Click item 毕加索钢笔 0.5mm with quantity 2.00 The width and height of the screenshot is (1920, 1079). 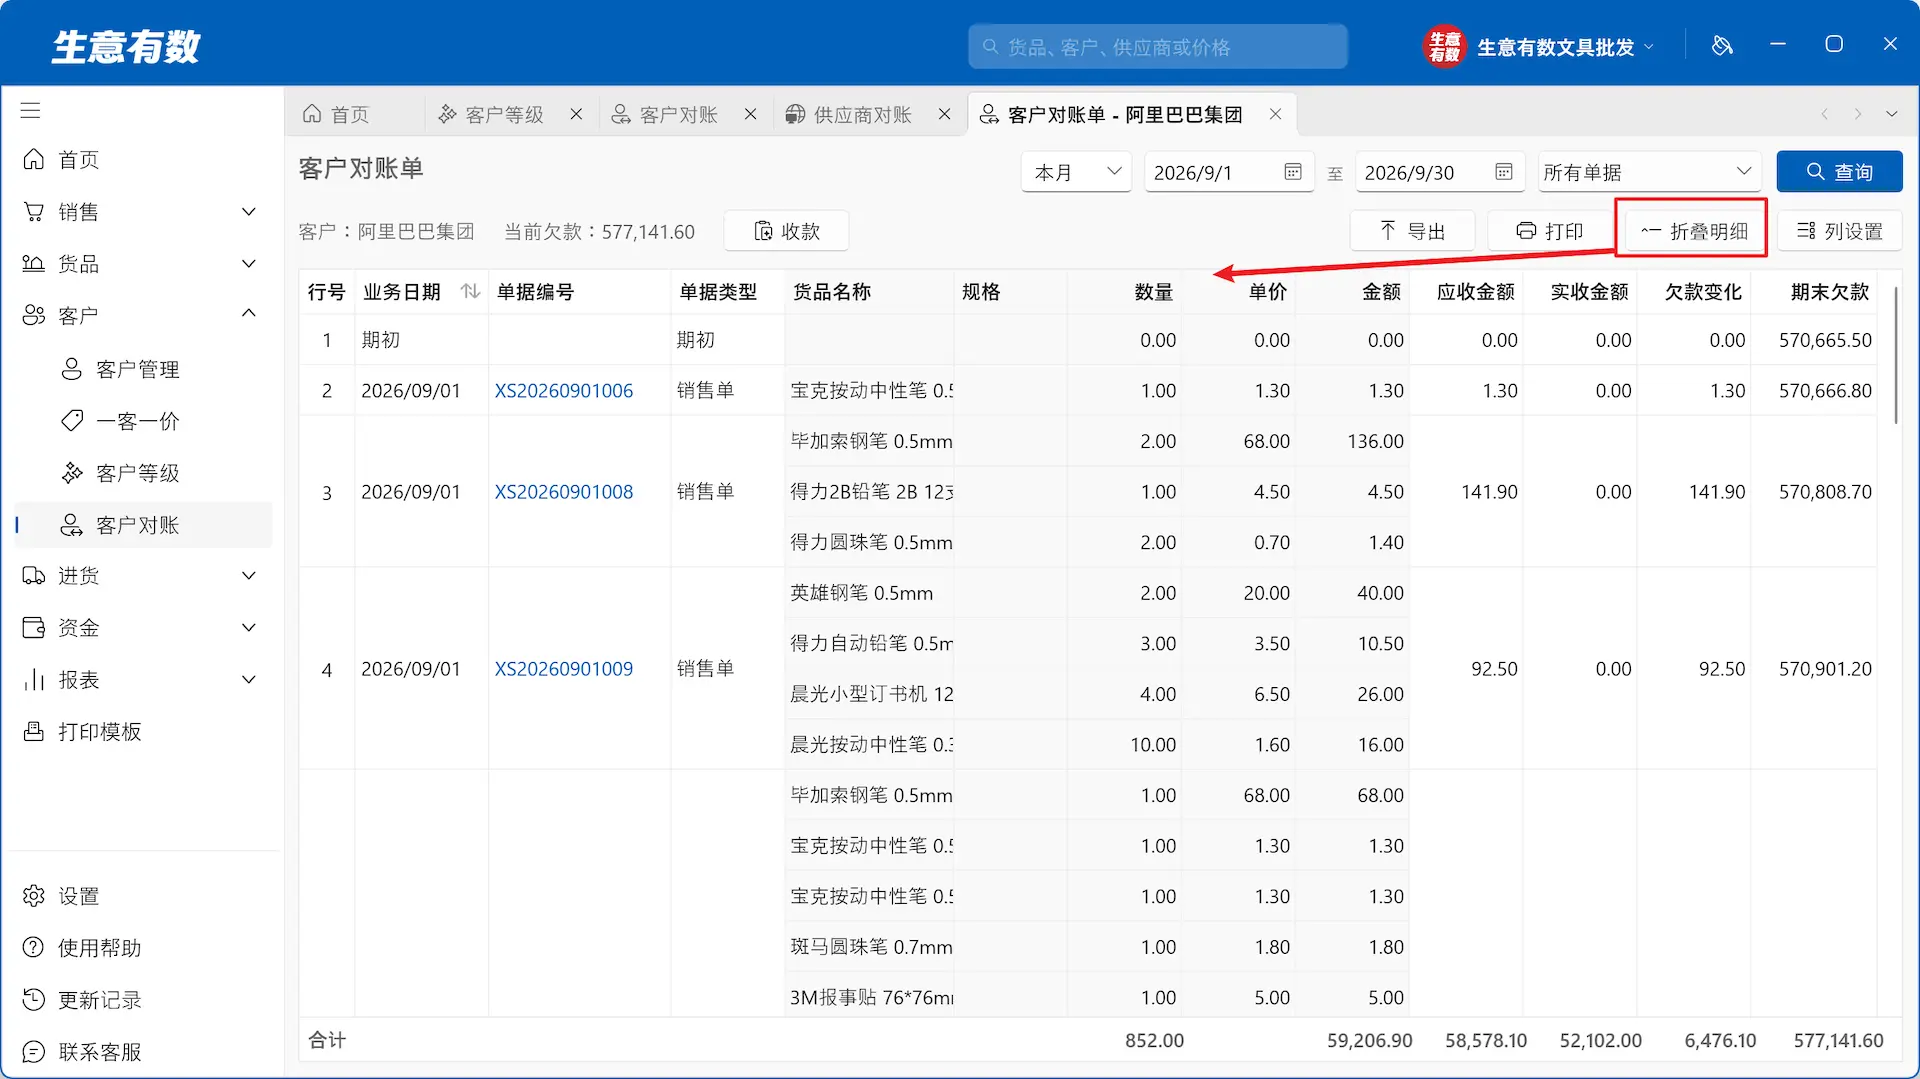[x=871, y=441]
